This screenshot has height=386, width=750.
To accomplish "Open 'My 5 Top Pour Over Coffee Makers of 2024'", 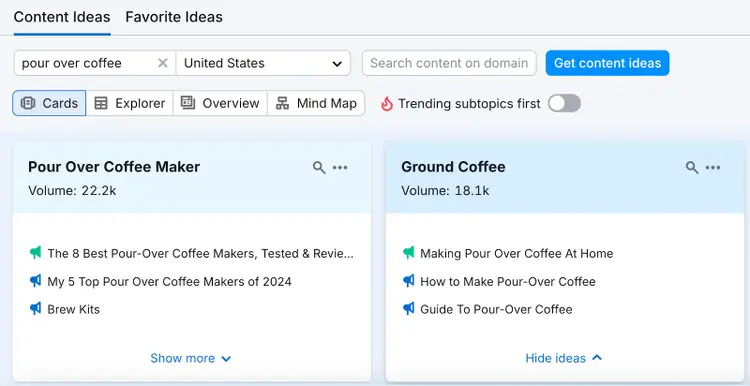I will pos(169,281).
